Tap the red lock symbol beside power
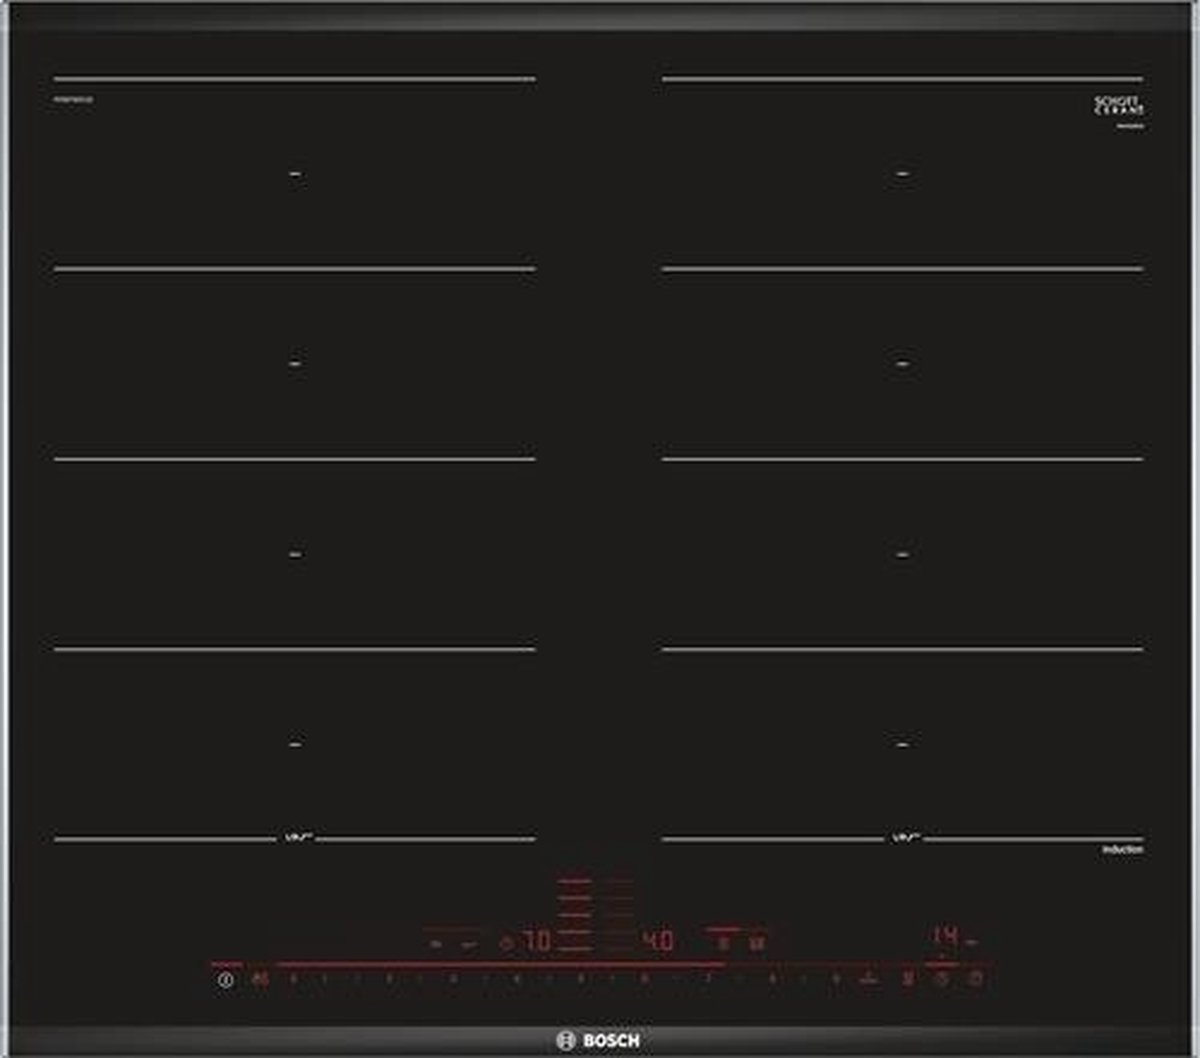This screenshot has width=1200, height=1058. pyautogui.click(x=260, y=980)
